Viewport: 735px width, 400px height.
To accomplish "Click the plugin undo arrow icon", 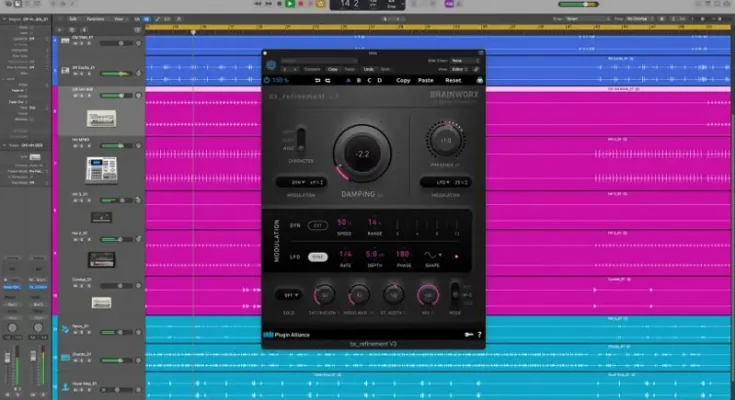I will click(318, 80).
